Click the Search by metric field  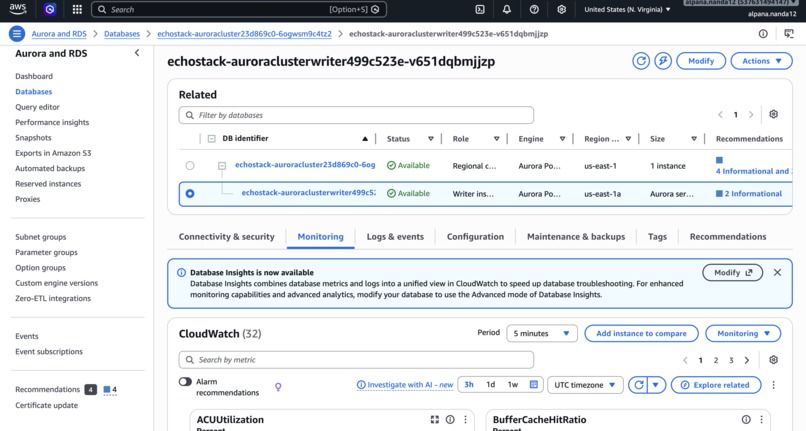(x=356, y=360)
